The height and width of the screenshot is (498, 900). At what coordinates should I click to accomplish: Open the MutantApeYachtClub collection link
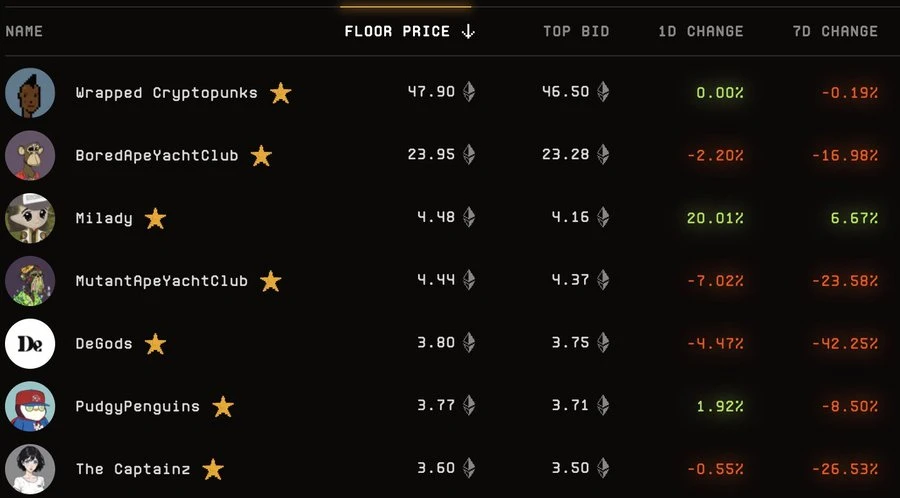pyautogui.click(x=161, y=281)
